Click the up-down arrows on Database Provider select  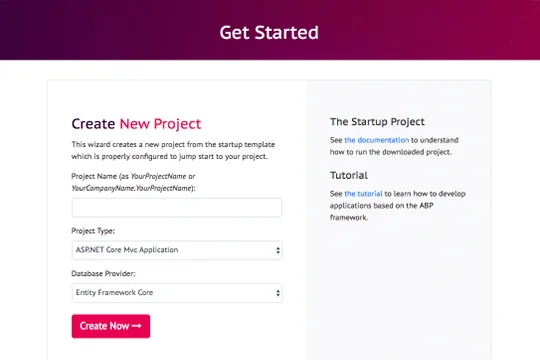point(278,293)
